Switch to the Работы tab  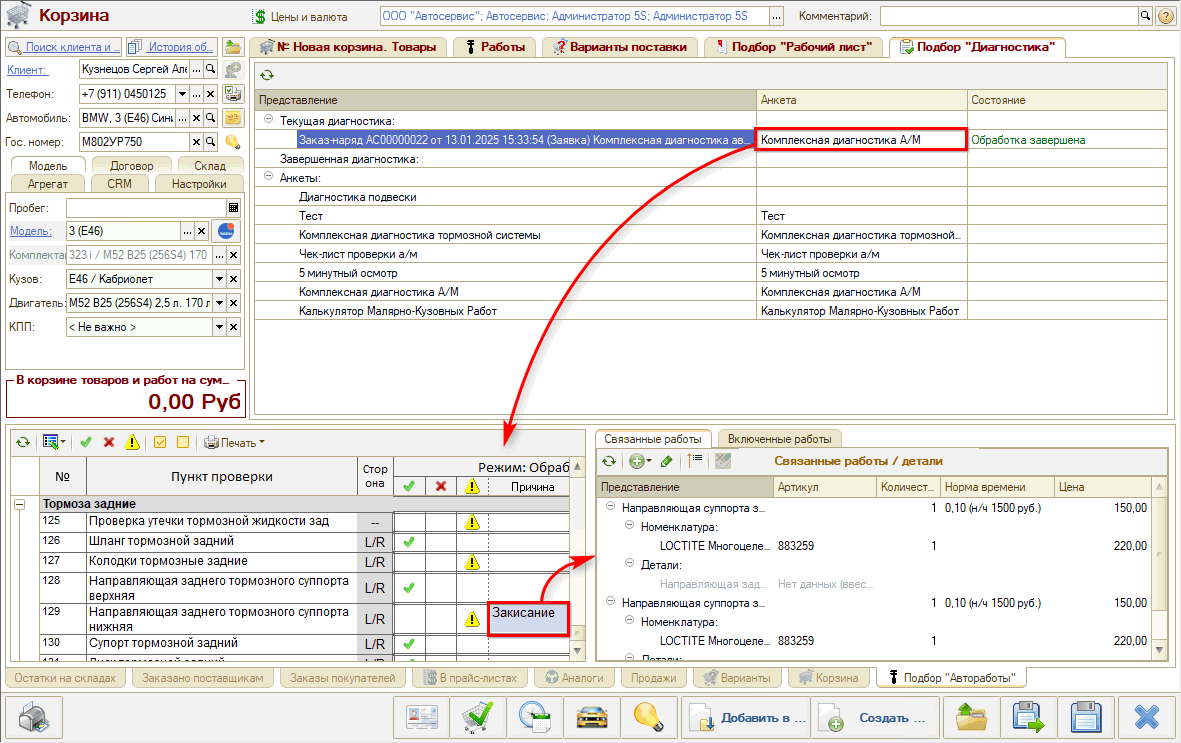pyautogui.click(x=494, y=47)
